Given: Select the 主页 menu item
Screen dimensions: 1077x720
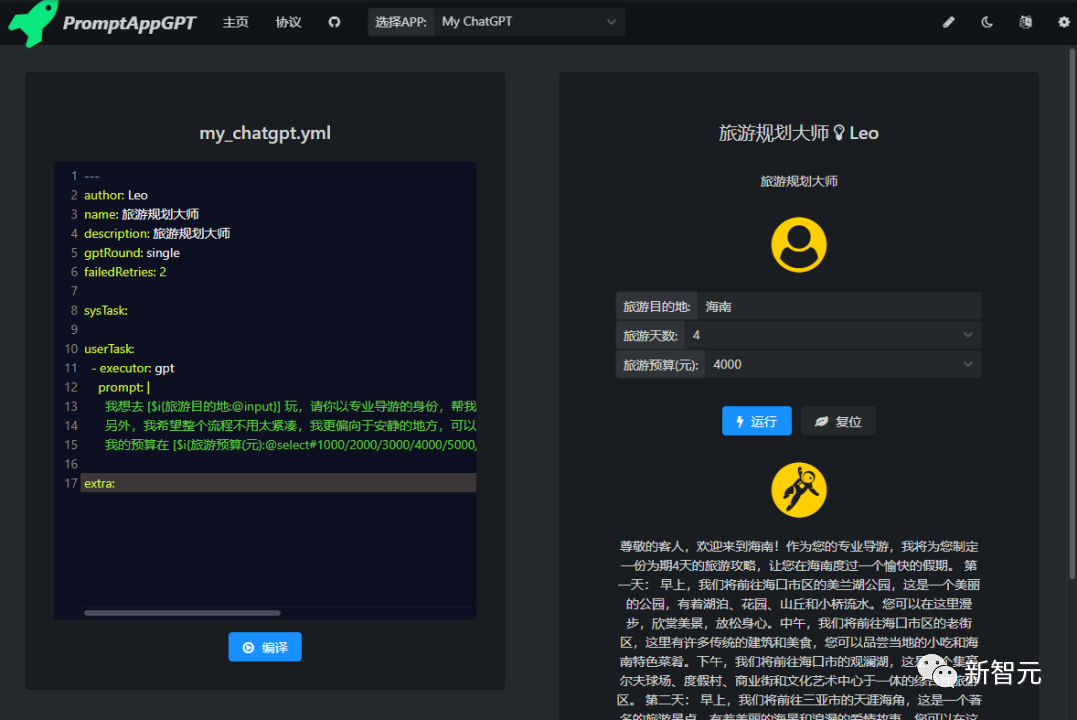Looking at the screenshot, I should pyautogui.click(x=235, y=21).
